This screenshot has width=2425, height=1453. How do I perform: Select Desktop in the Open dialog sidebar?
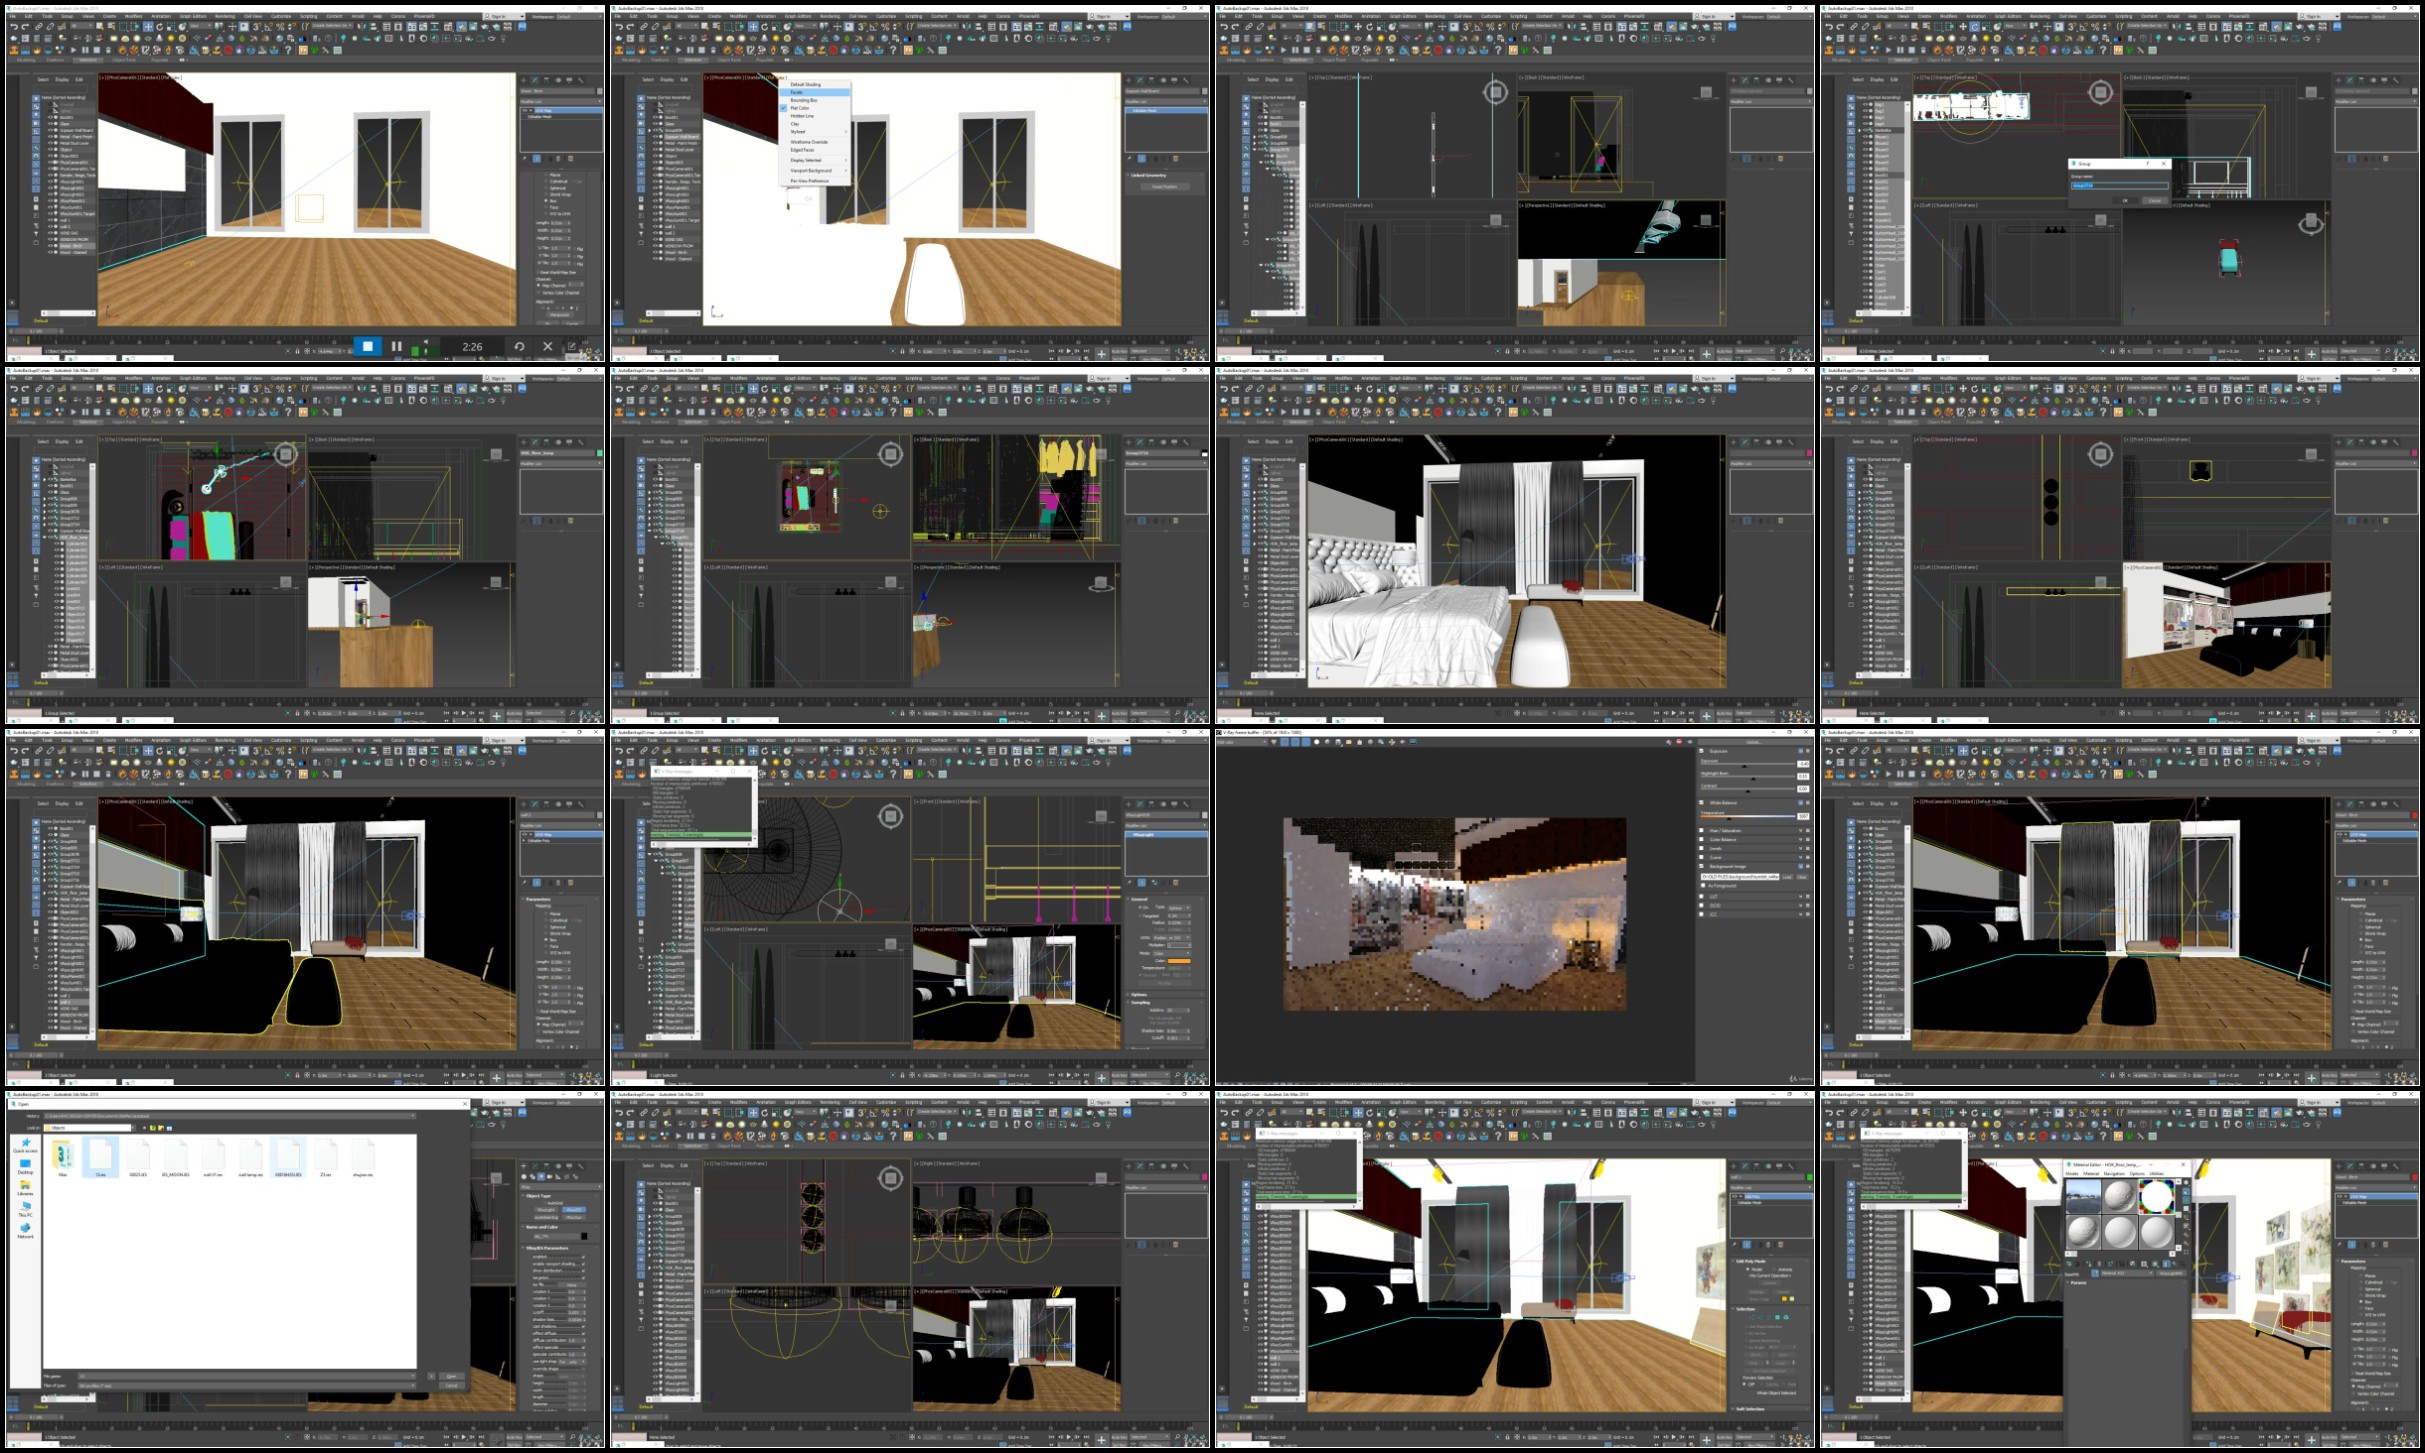pyautogui.click(x=25, y=1167)
